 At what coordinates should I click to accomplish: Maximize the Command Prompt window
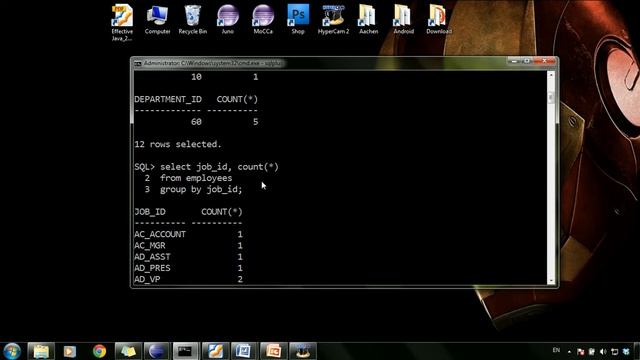coord(527,61)
